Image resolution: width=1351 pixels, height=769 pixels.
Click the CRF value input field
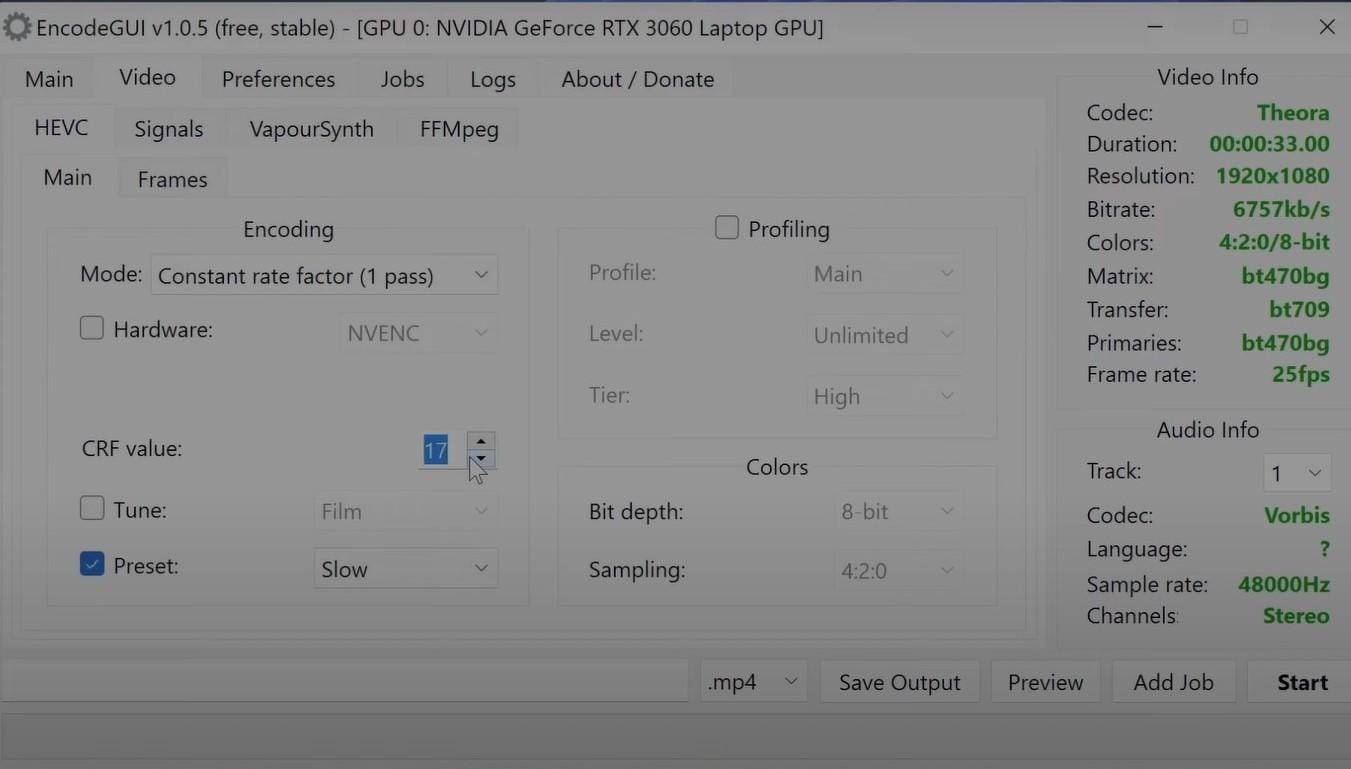[x=442, y=450]
